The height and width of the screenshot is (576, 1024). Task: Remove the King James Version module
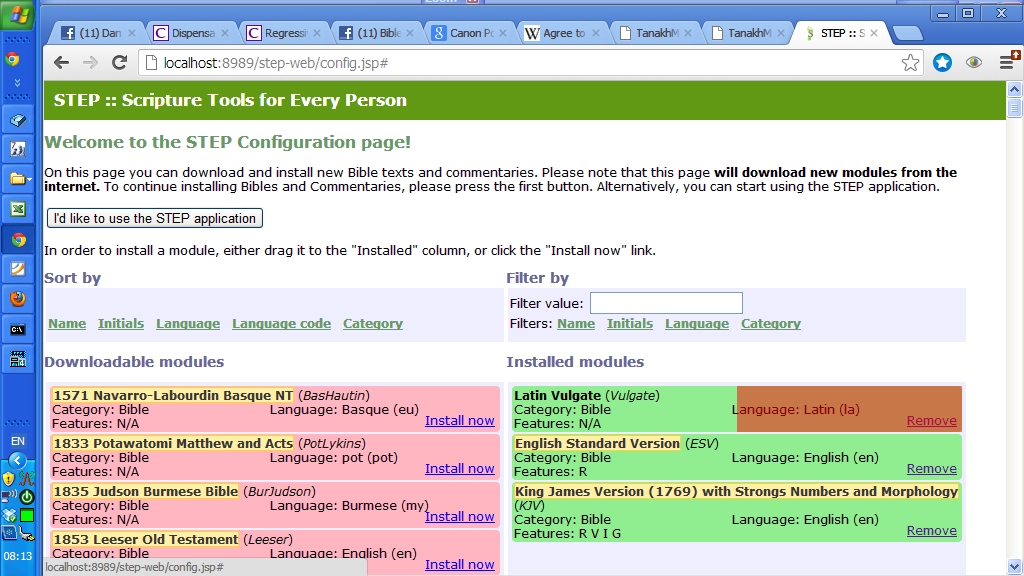click(932, 530)
